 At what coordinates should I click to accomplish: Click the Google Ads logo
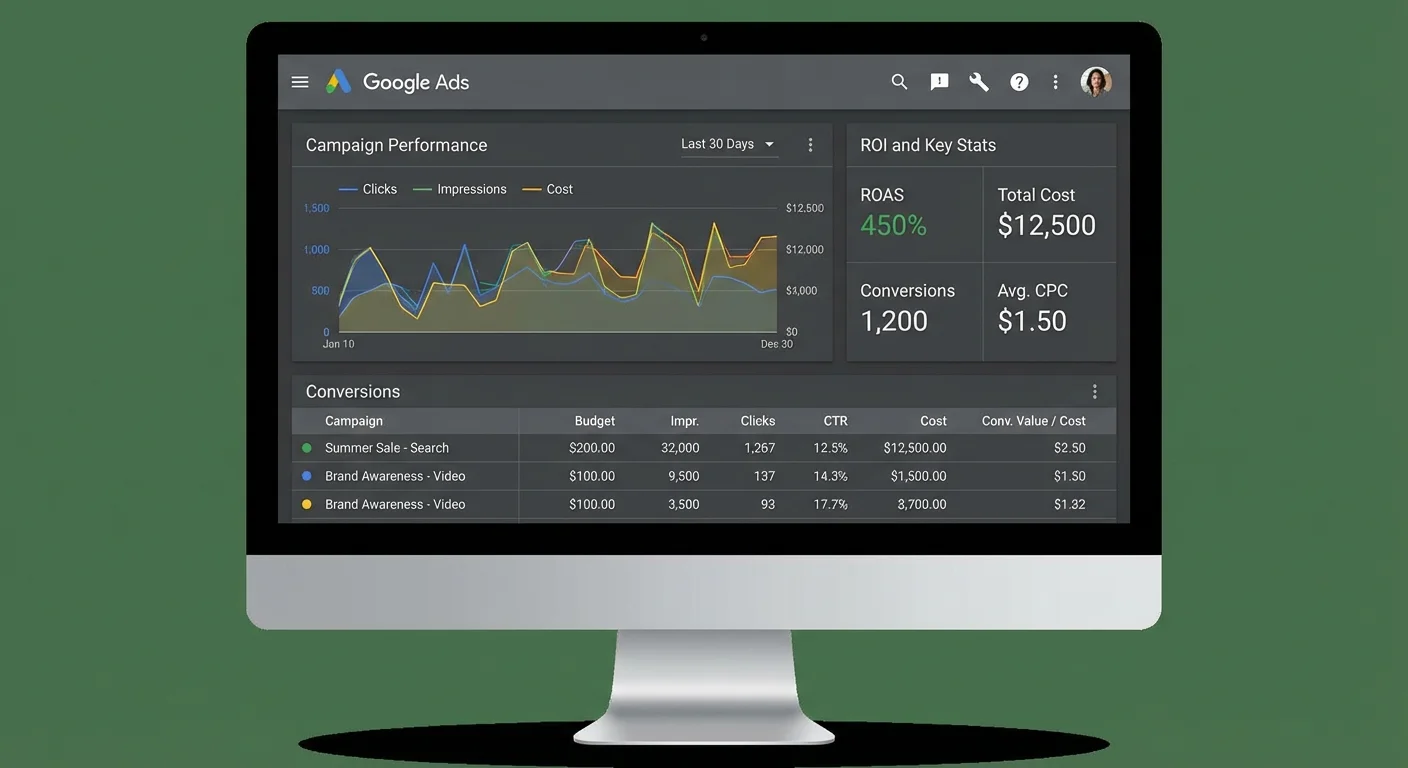(397, 82)
